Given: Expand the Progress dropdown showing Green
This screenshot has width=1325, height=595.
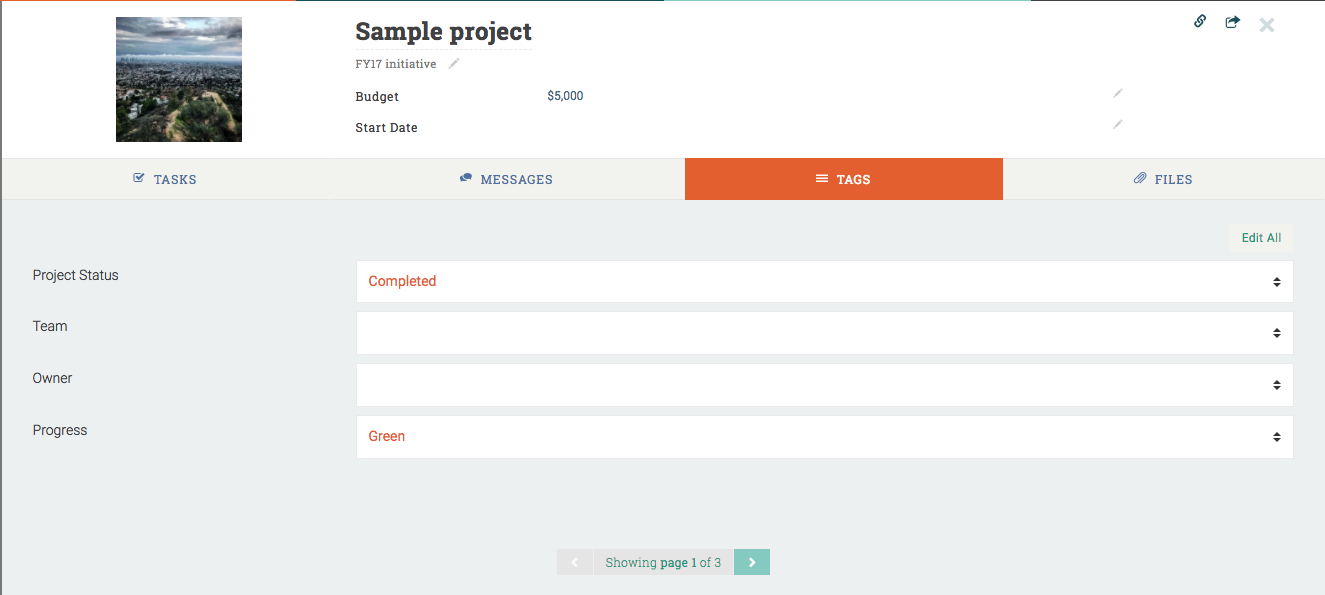Looking at the screenshot, I should click(x=824, y=437).
